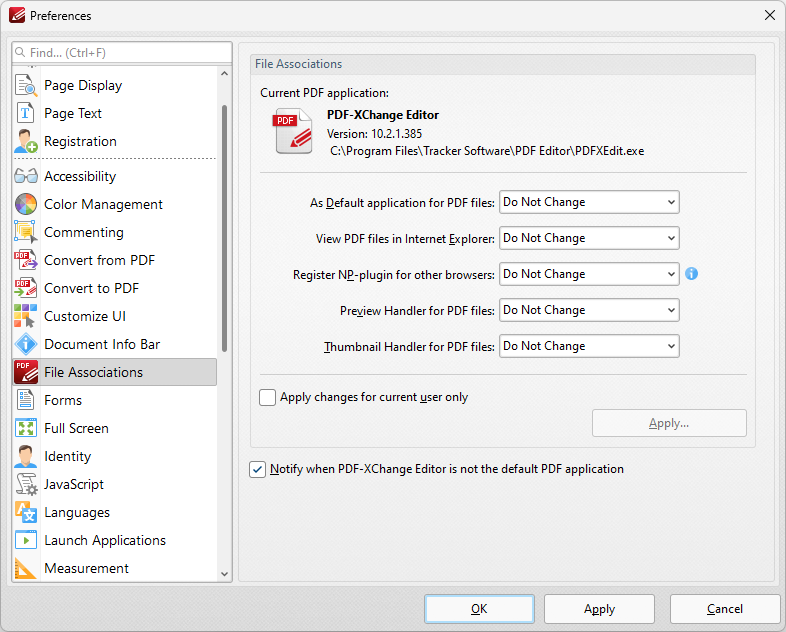Click the Languages icon

26,512
